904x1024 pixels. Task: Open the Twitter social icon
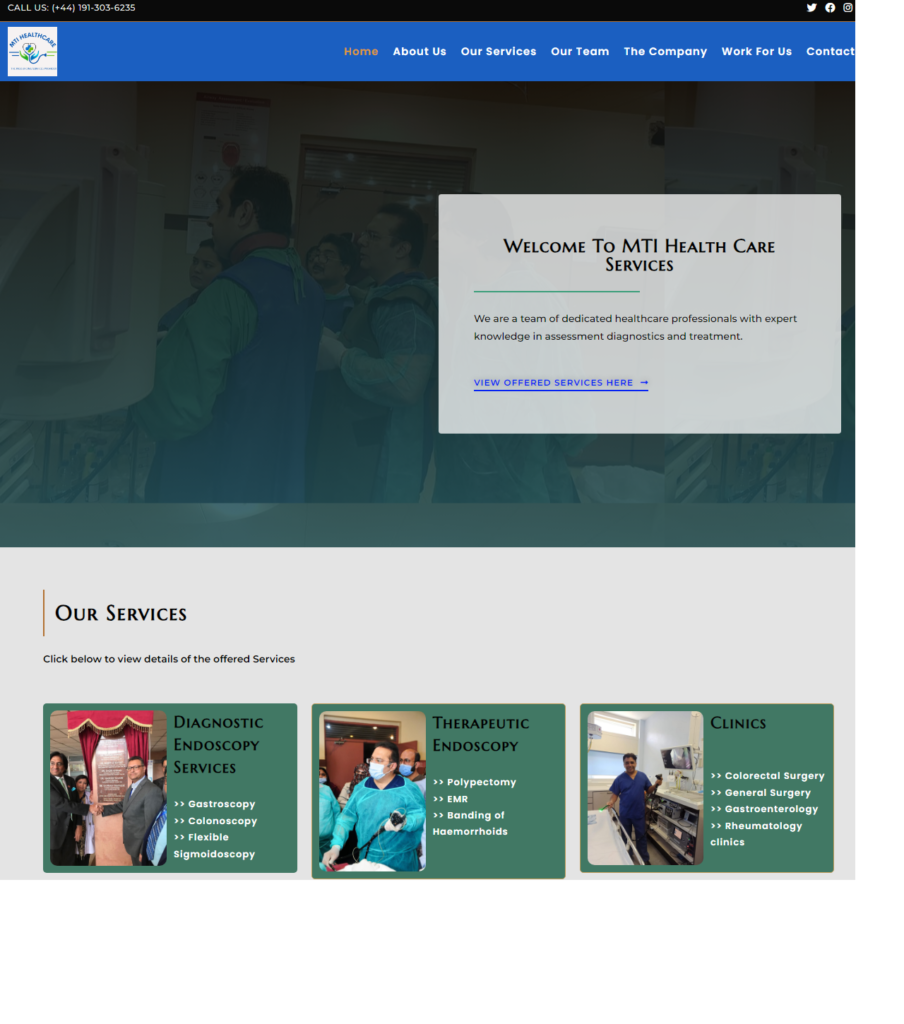click(x=811, y=8)
